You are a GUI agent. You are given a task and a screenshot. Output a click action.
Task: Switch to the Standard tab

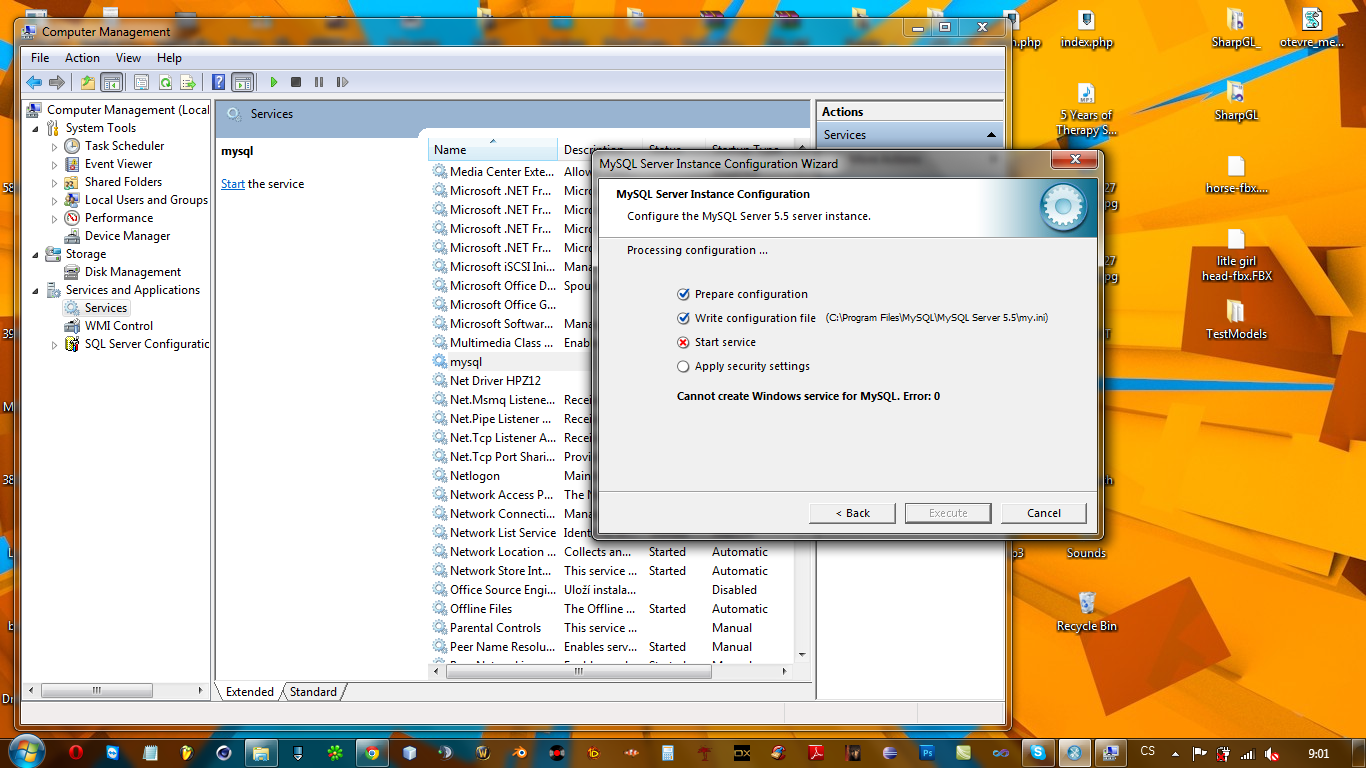point(313,692)
